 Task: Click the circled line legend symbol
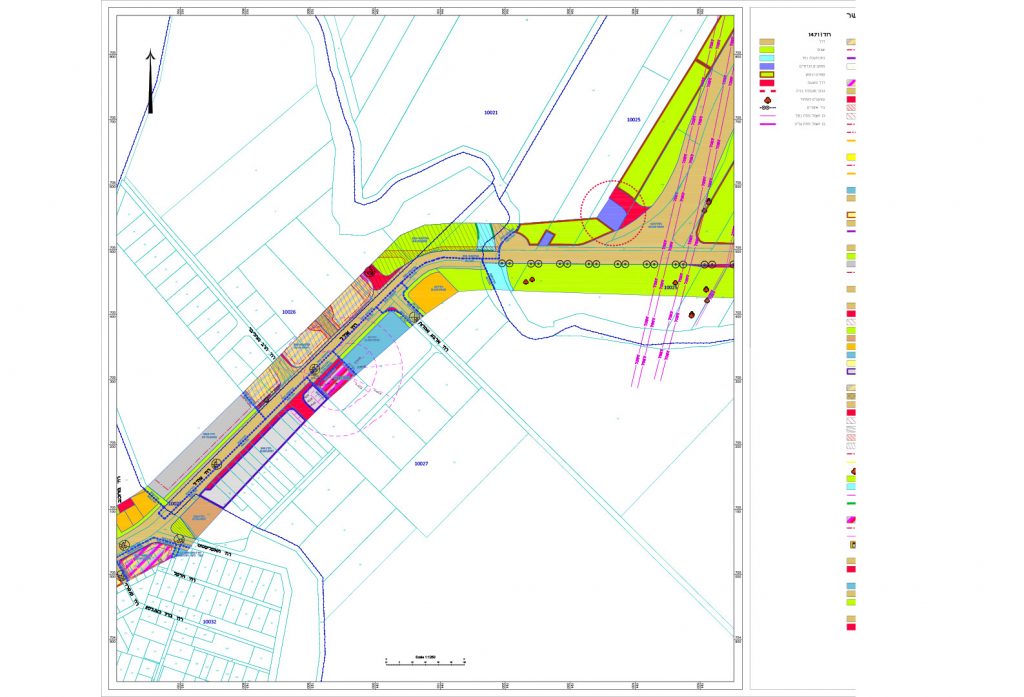(x=768, y=107)
